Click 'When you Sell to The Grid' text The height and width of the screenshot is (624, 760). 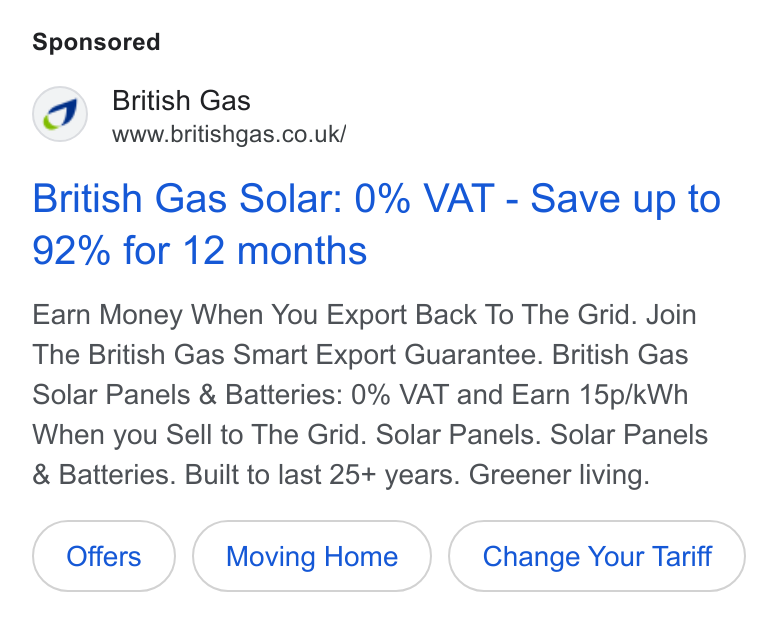click(x=200, y=434)
